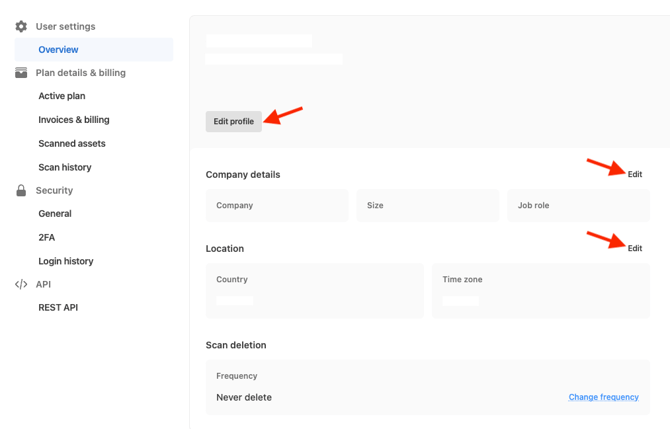Select the Job role field

point(578,206)
